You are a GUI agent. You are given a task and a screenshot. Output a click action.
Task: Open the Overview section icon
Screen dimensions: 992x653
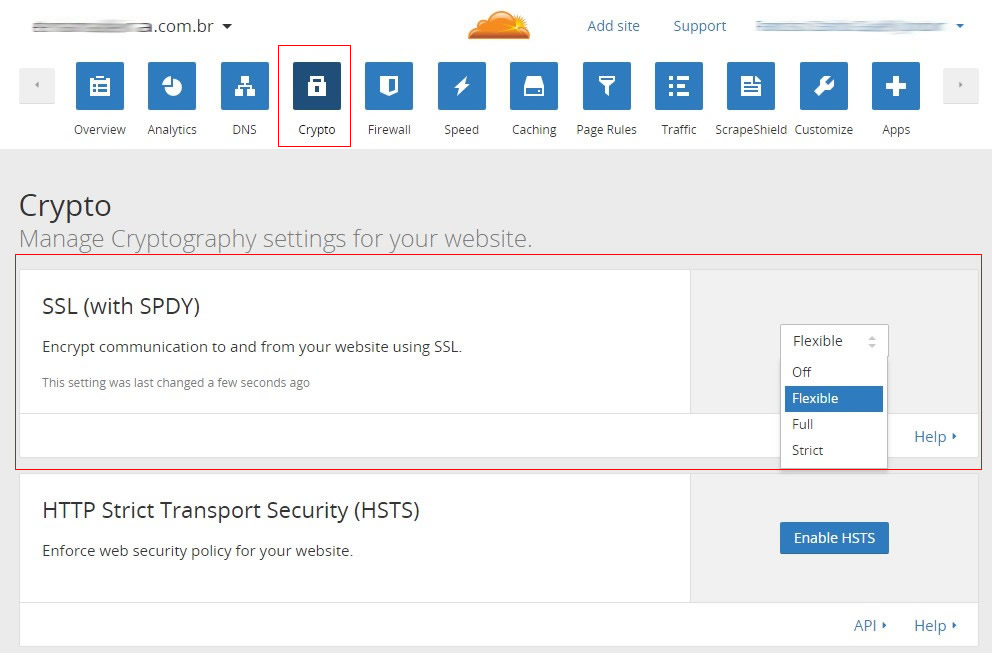100,86
